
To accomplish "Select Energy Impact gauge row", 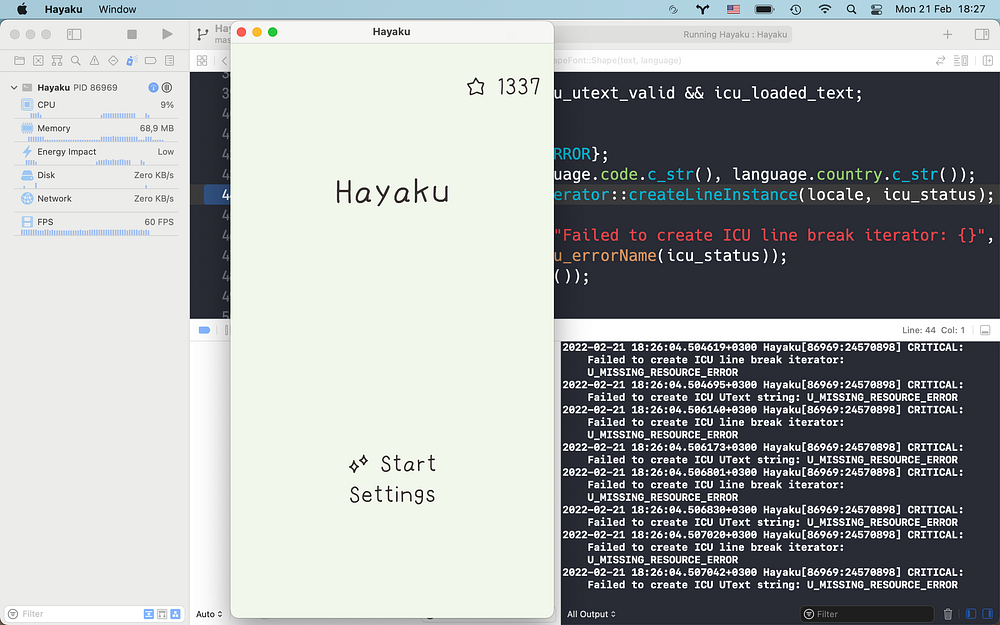I will [96, 154].
